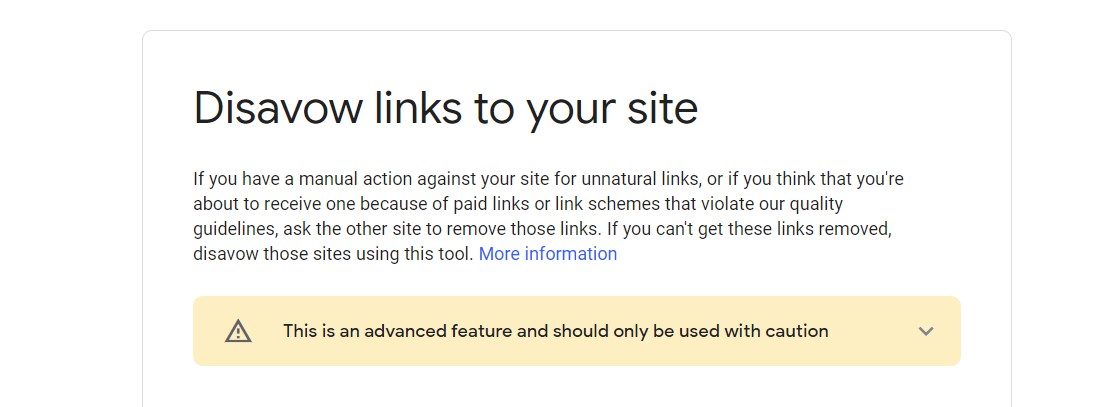Click the warning triangle icon
The image size is (1103, 407).
(238, 331)
